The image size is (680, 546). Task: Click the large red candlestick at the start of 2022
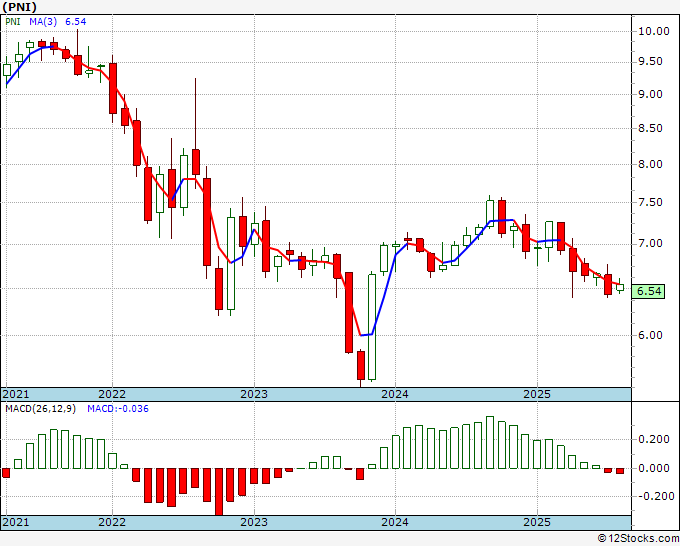(113, 88)
